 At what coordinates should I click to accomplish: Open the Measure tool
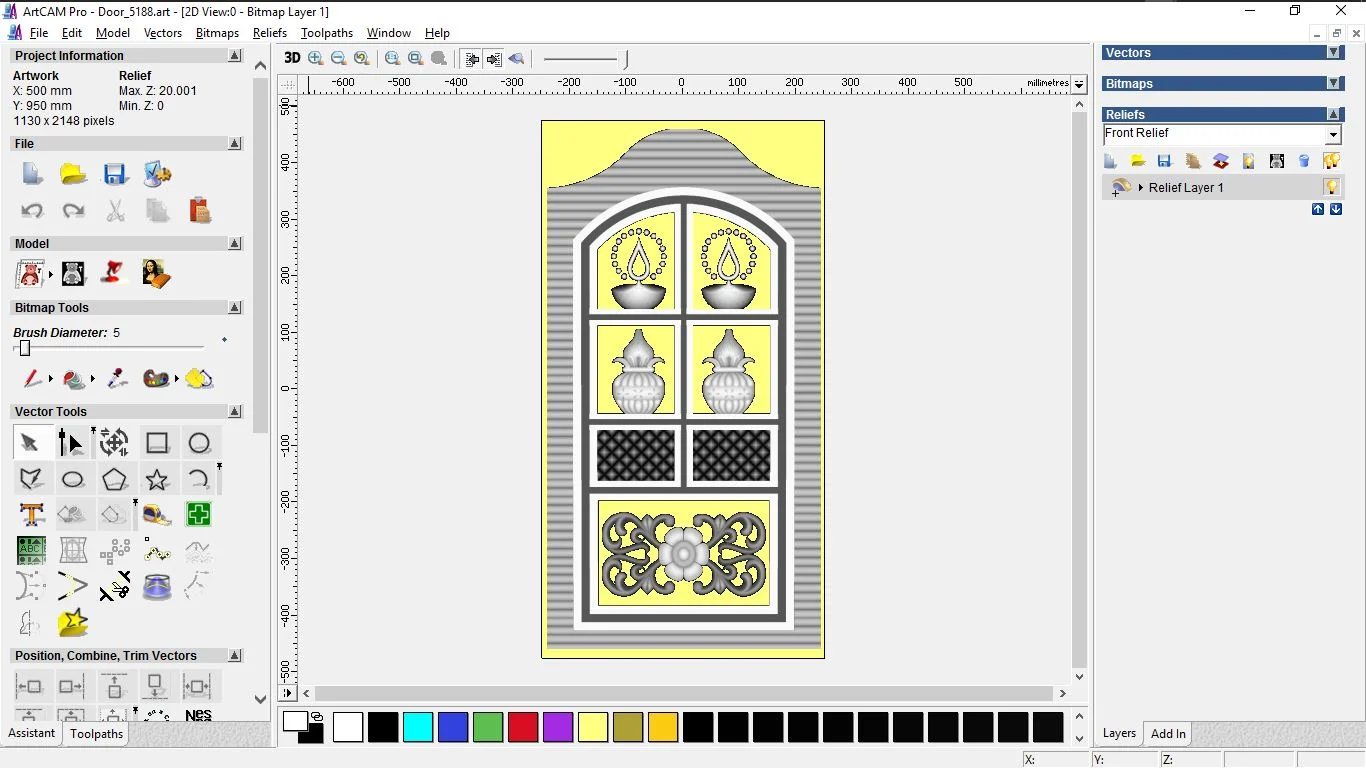click(x=157, y=515)
